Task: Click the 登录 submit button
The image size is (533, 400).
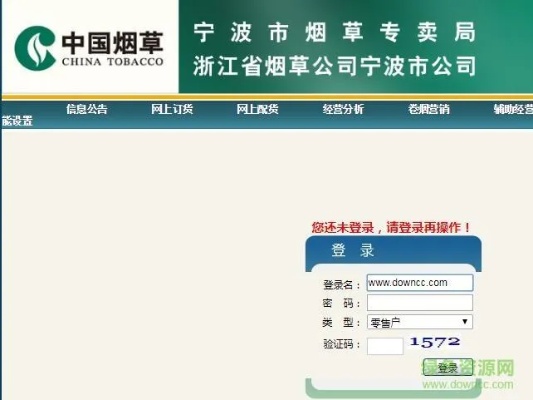Action: [x=448, y=367]
